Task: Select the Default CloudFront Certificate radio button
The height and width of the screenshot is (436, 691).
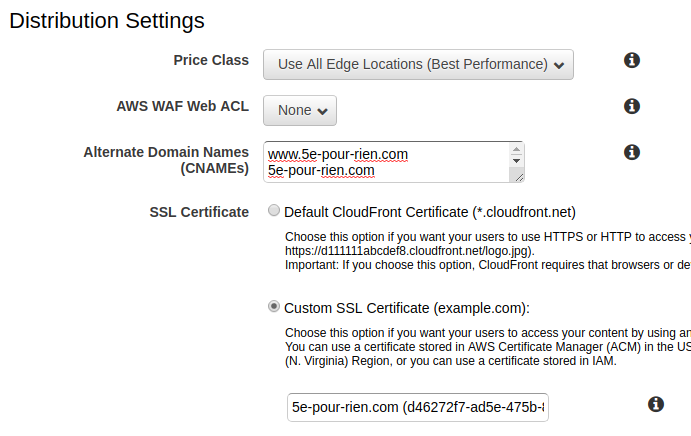Action: point(274,212)
